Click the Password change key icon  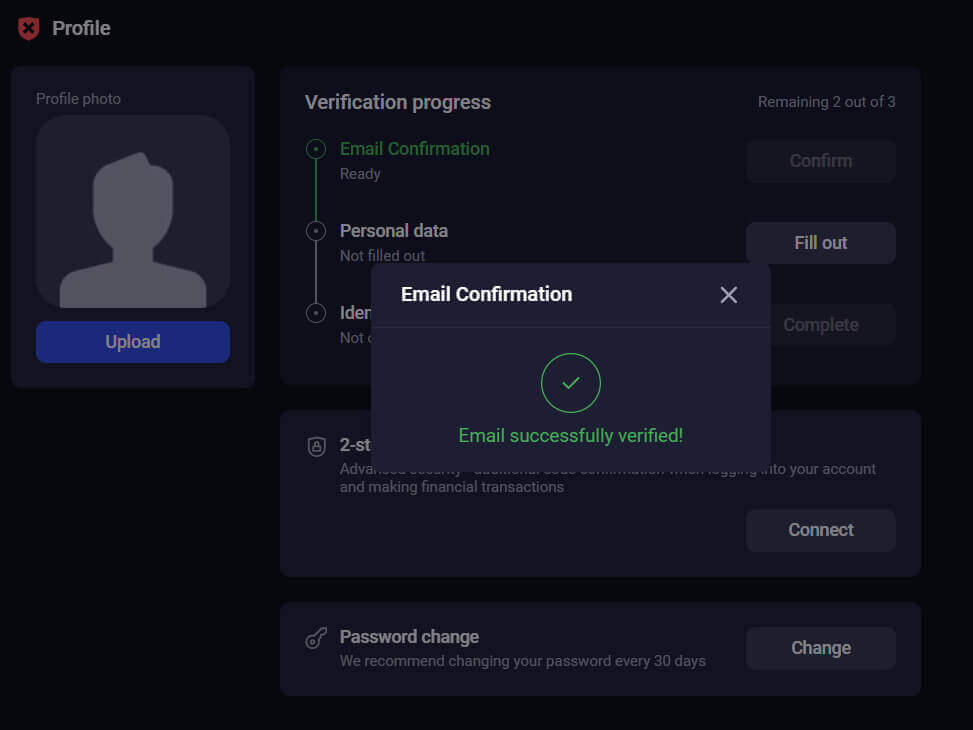(x=316, y=639)
